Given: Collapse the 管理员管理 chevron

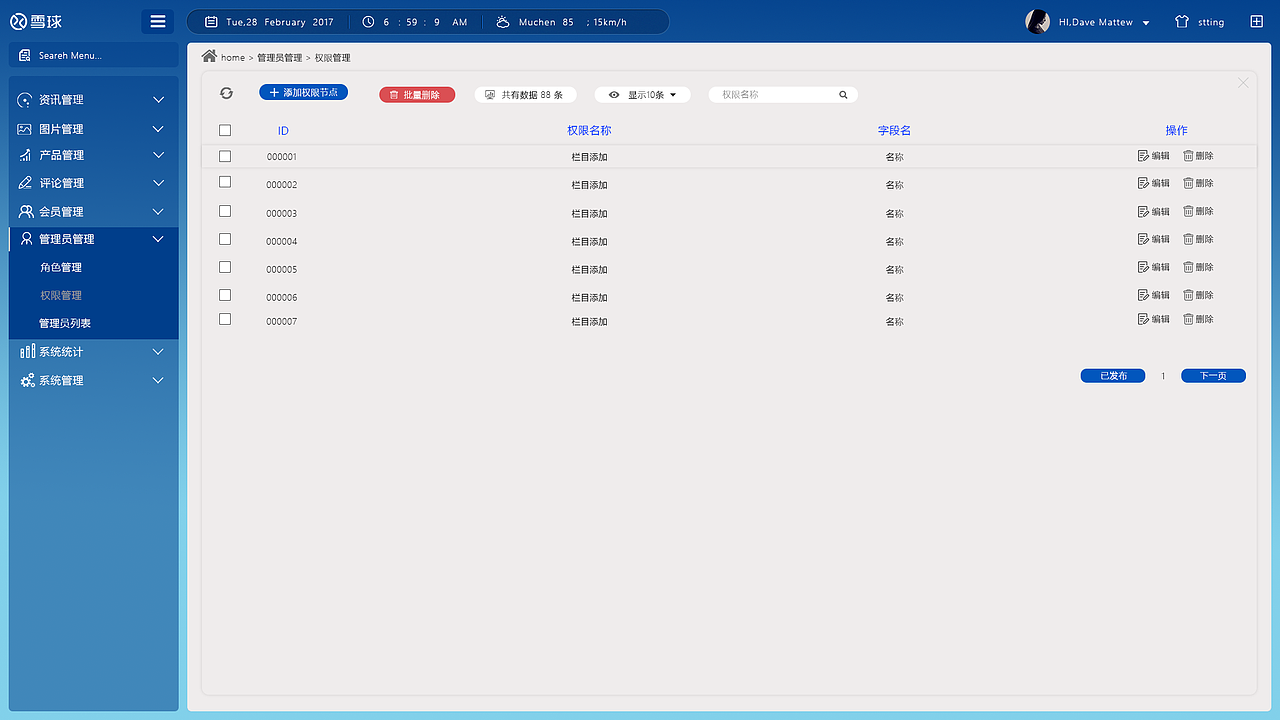Looking at the screenshot, I should pos(158,239).
